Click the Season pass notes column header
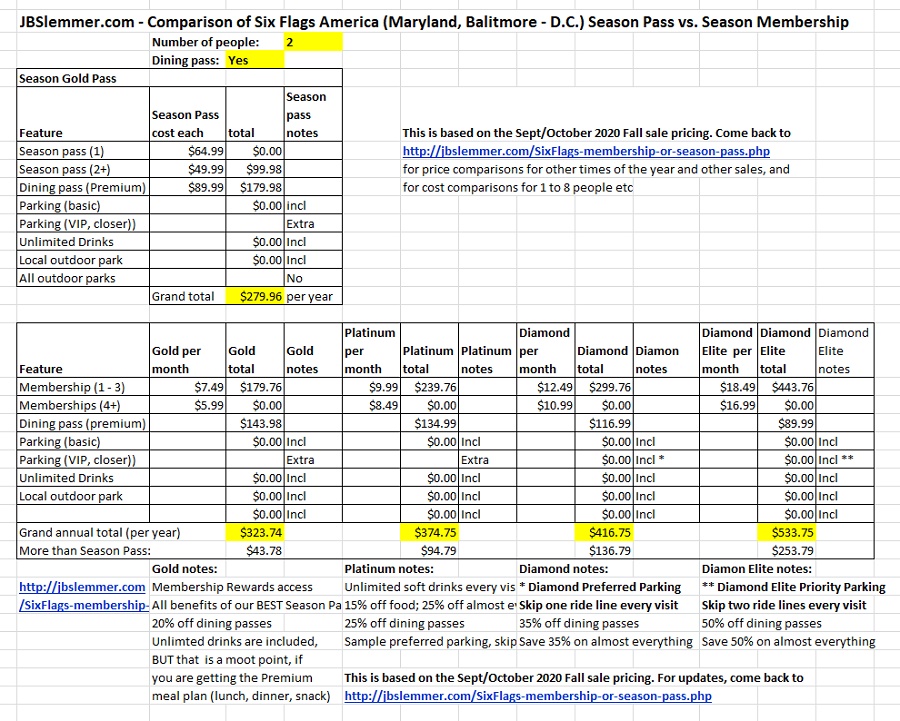This screenshot has height=721, width=900. click(x=313, y=115)
